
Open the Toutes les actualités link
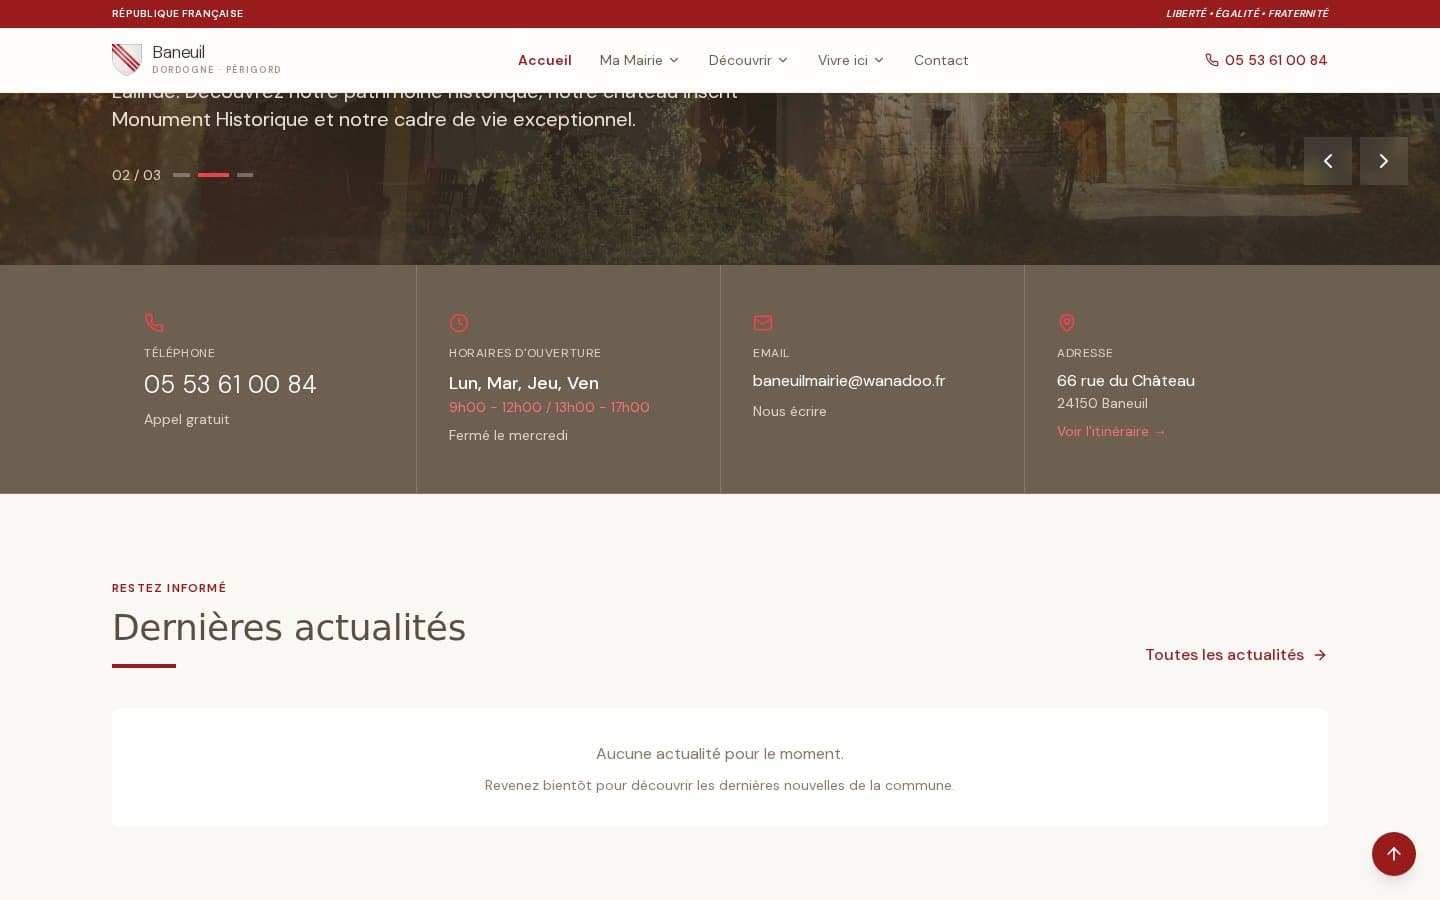tap(1236, 655)
